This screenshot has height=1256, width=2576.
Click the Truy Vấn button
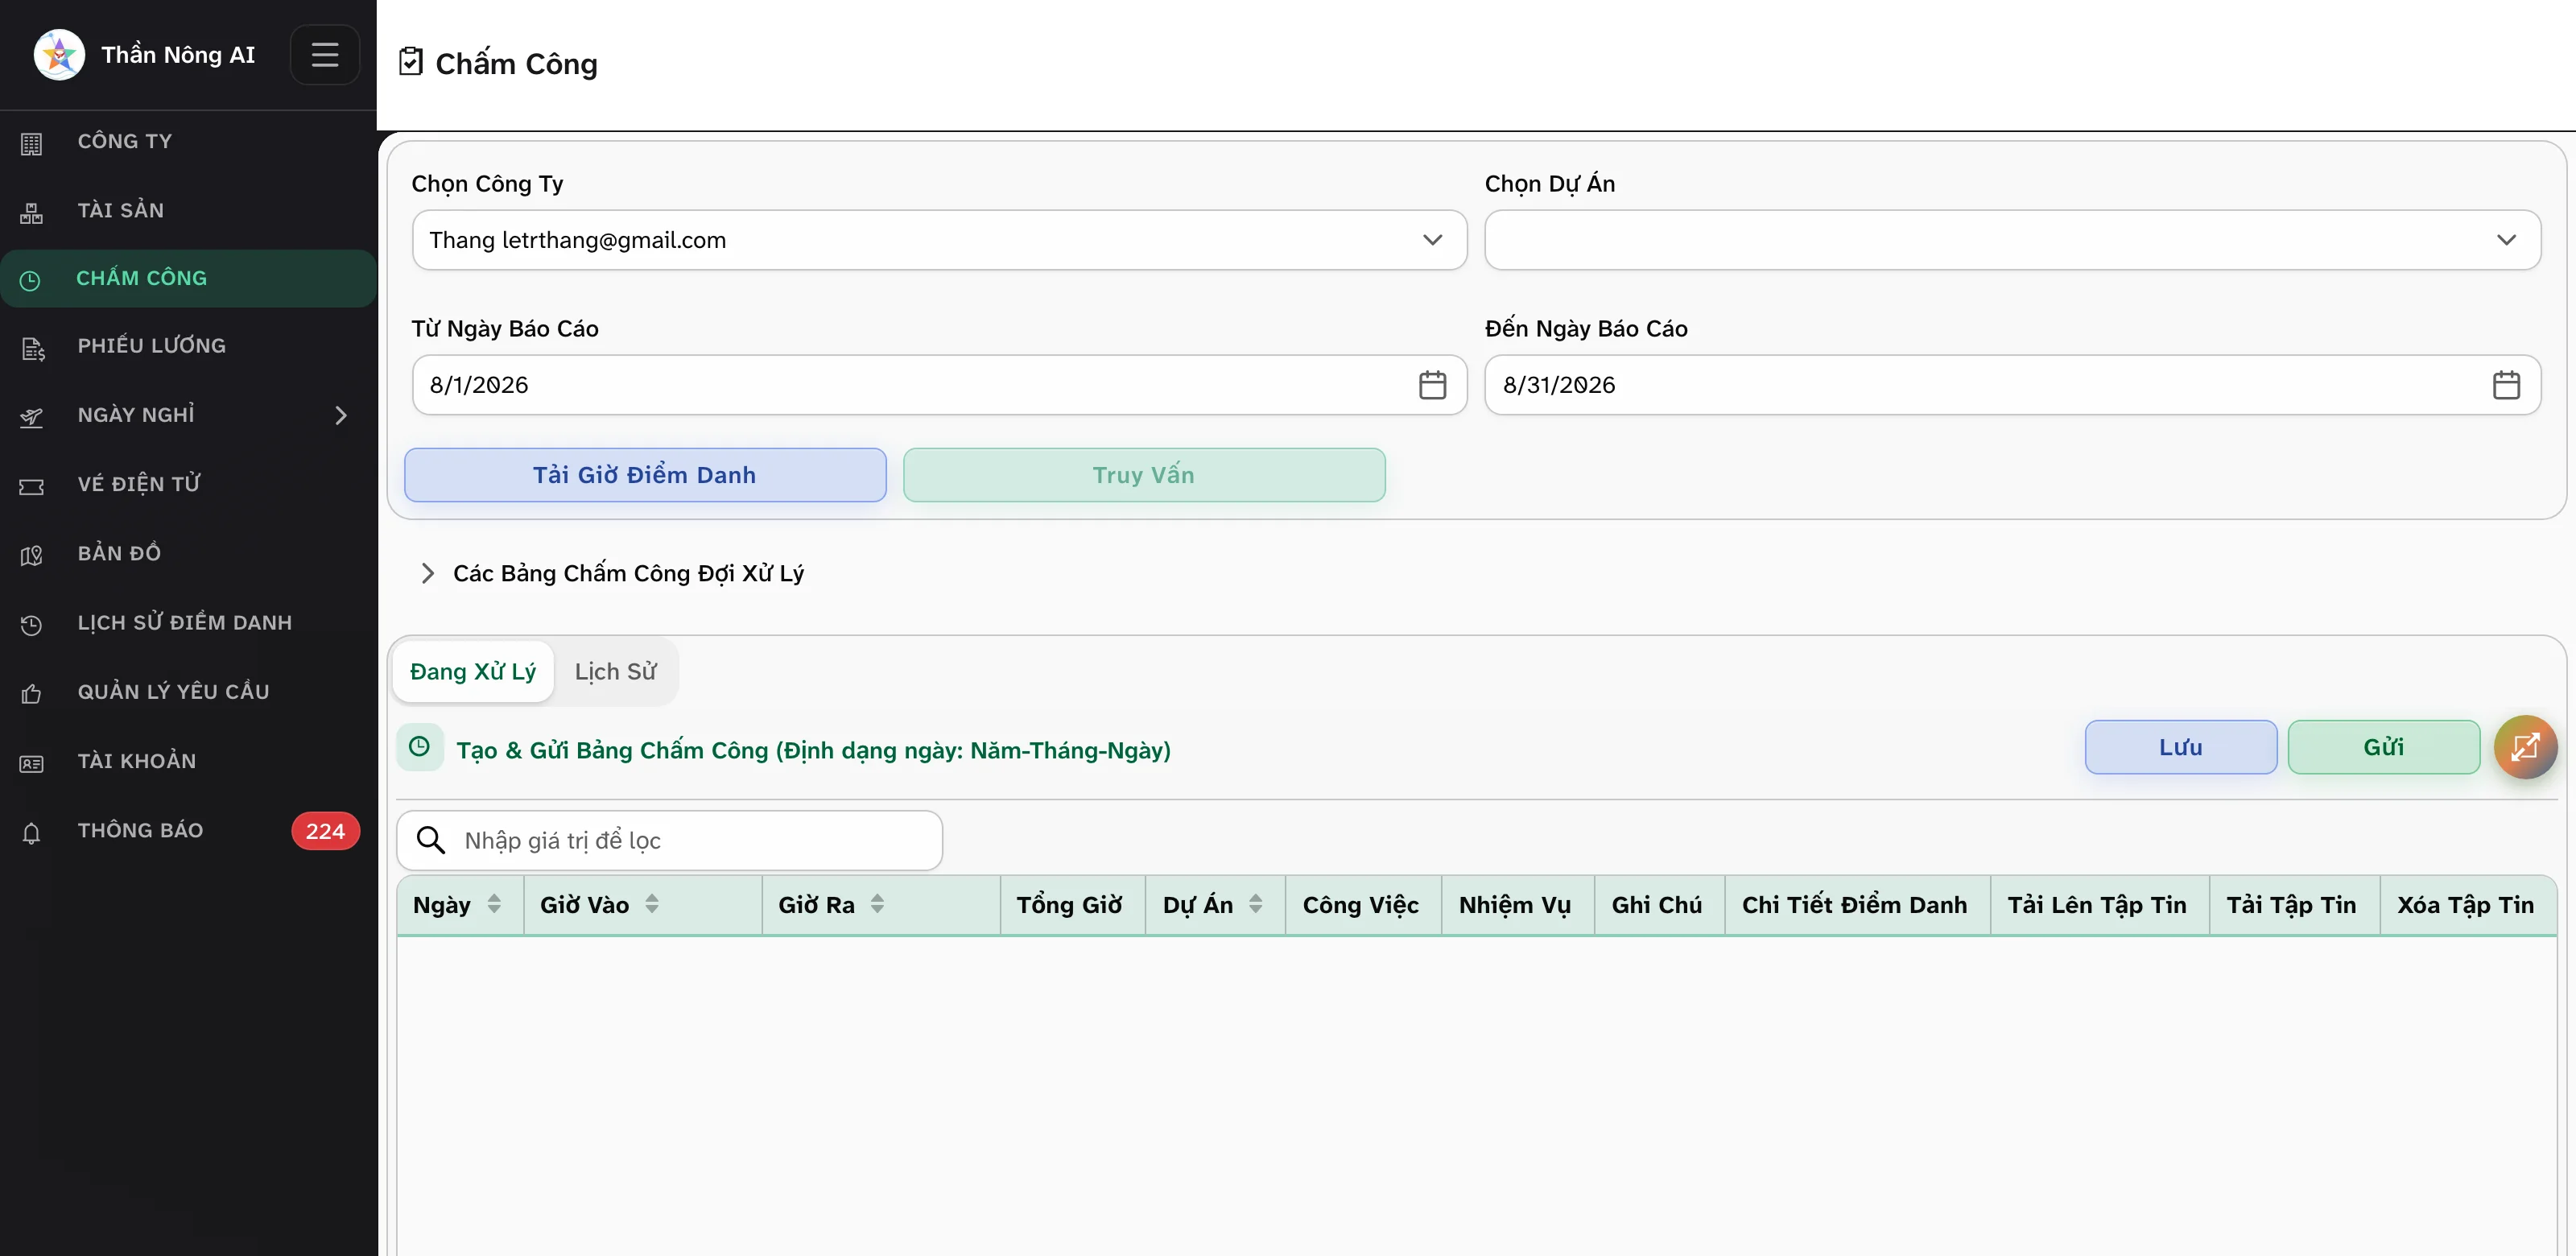coord(1144,475)
